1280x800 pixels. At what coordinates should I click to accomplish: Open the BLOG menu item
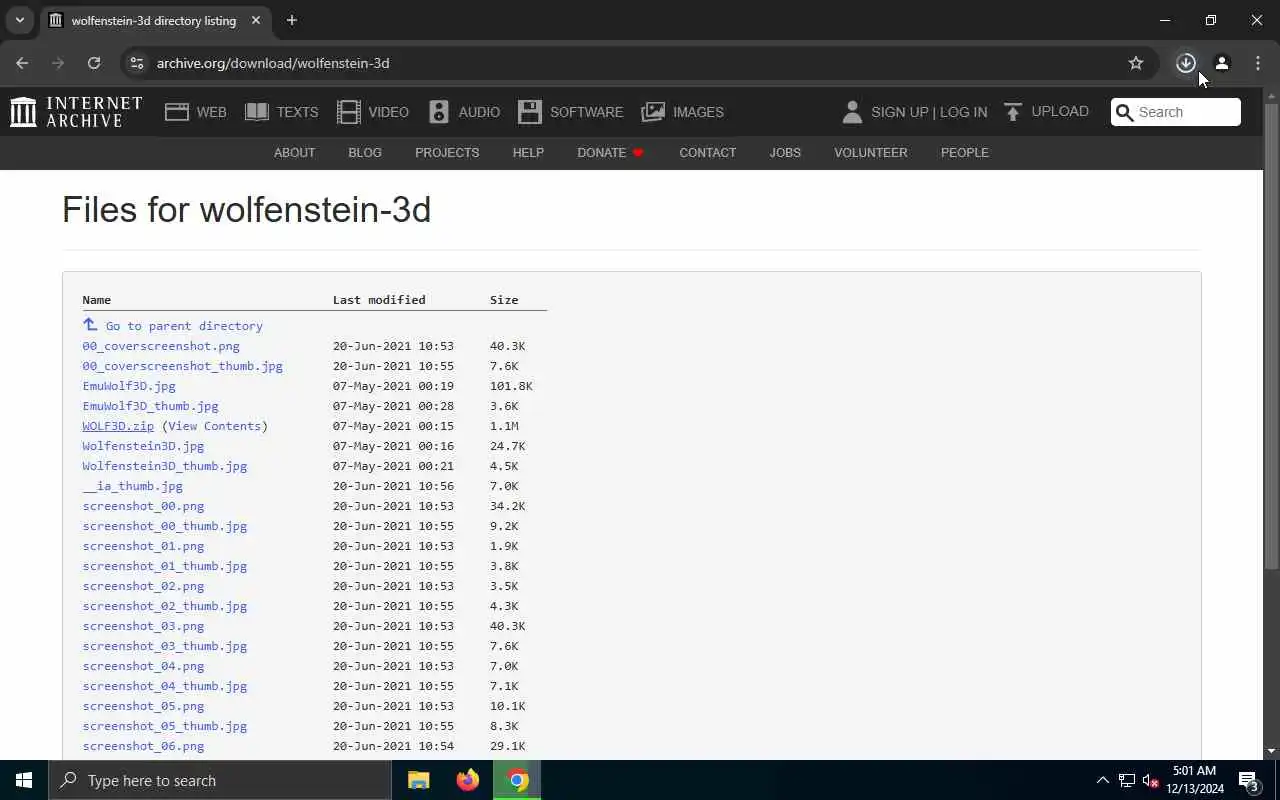pyautogui.click(x=365, y=152)
